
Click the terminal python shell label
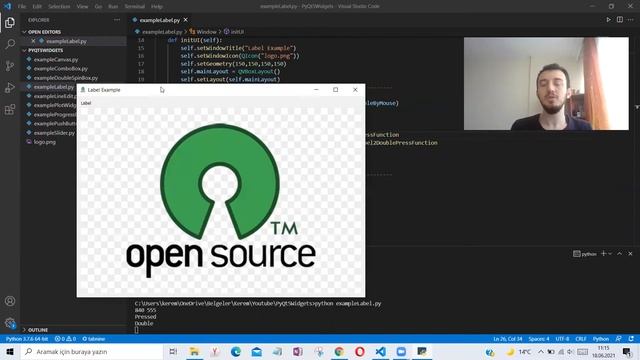click(585, 254)
